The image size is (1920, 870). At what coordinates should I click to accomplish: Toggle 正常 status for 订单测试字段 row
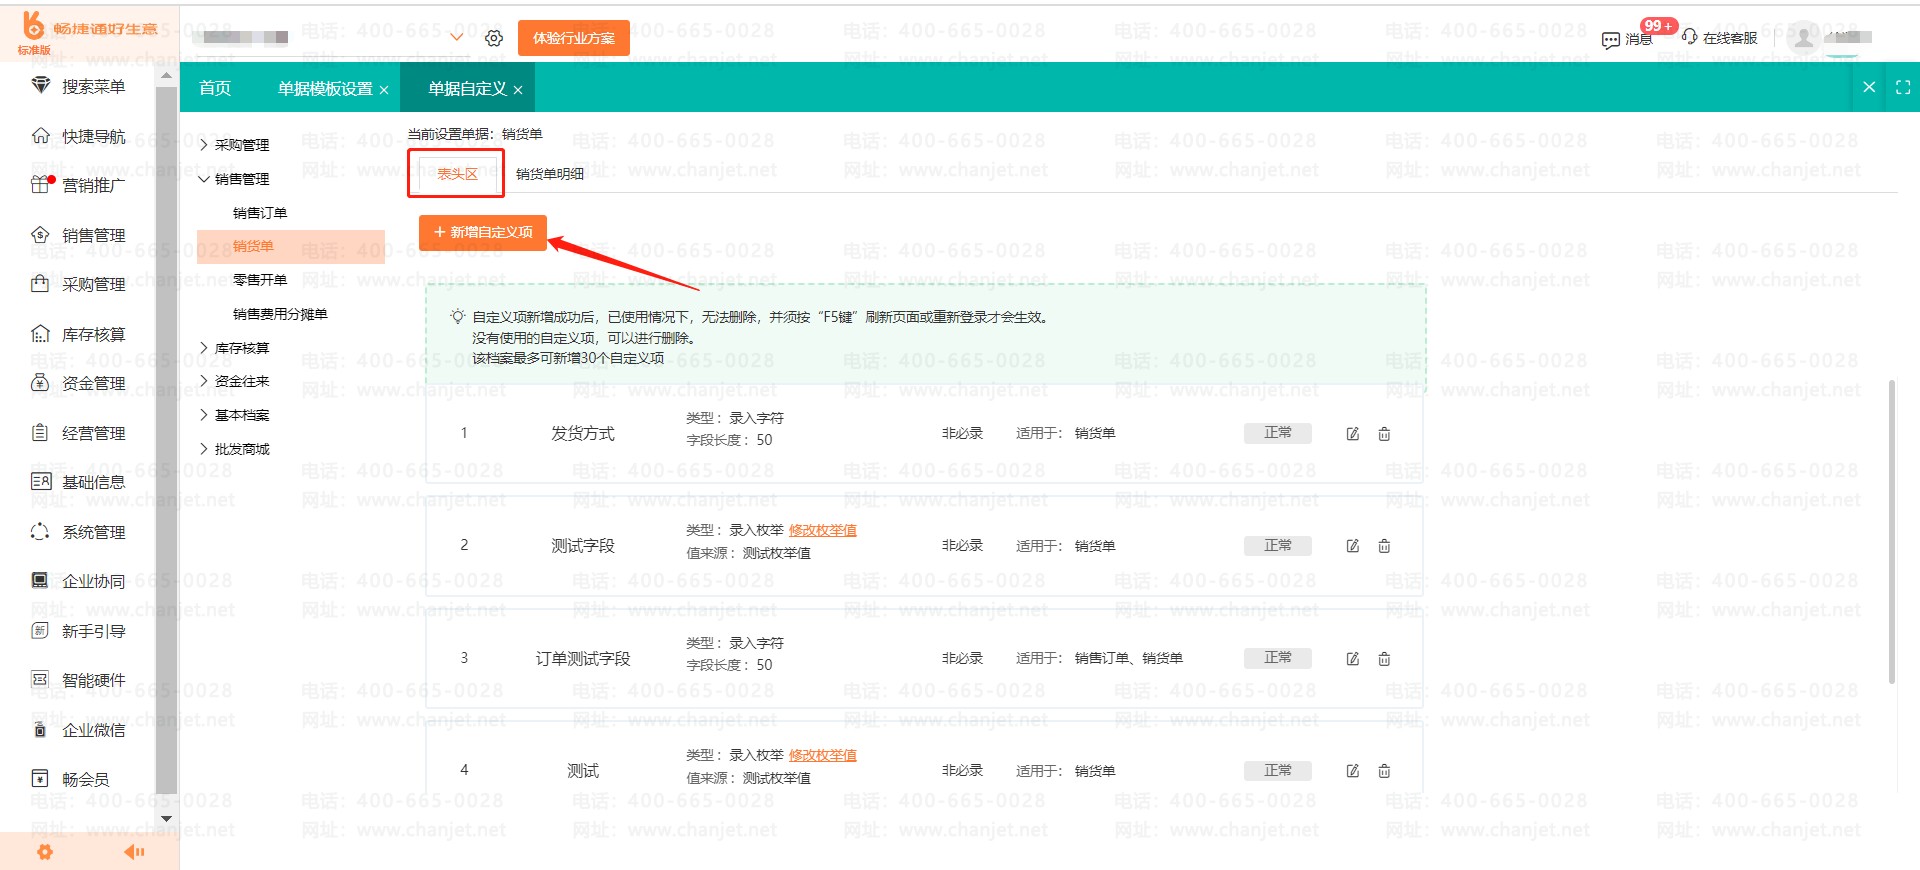(1277, 658)
